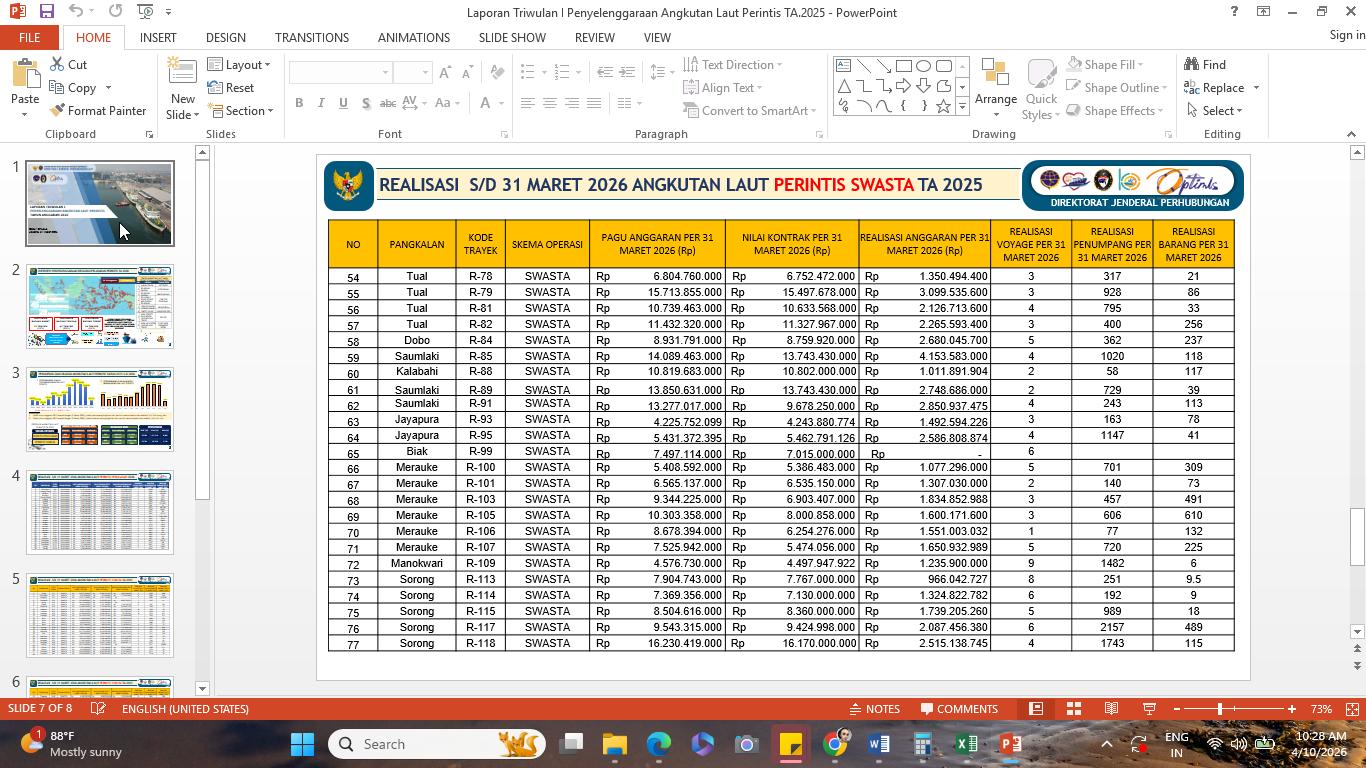The width and height of the screenshot is (1366, 768).
Task: Switch to the ANIMATIONS tab
Action: coord(414,37)
